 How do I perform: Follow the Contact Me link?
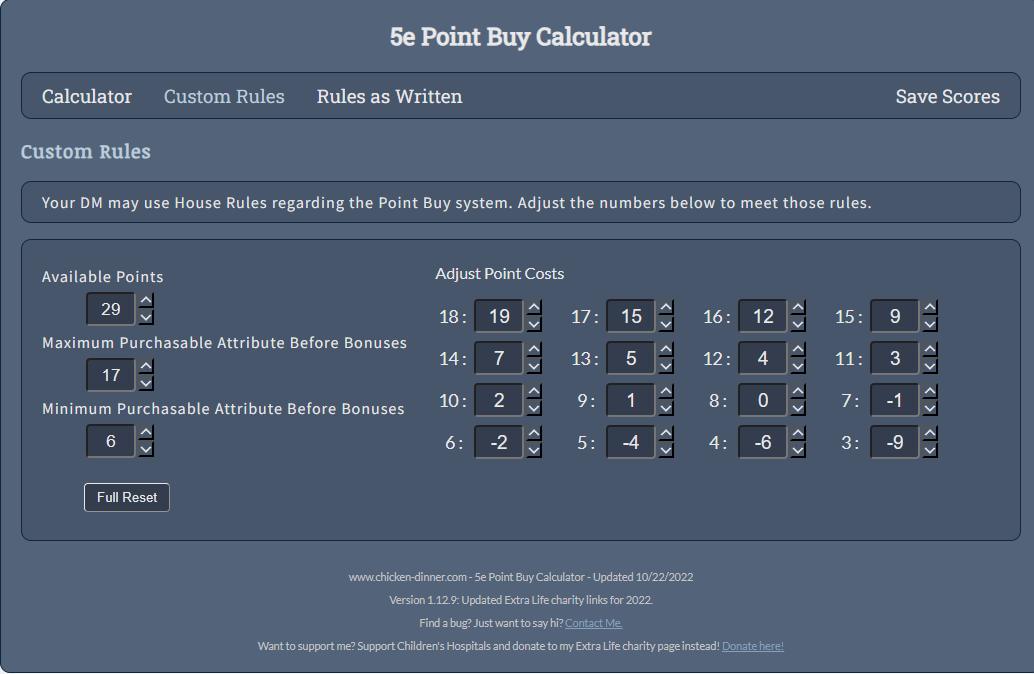pos(593,623)
